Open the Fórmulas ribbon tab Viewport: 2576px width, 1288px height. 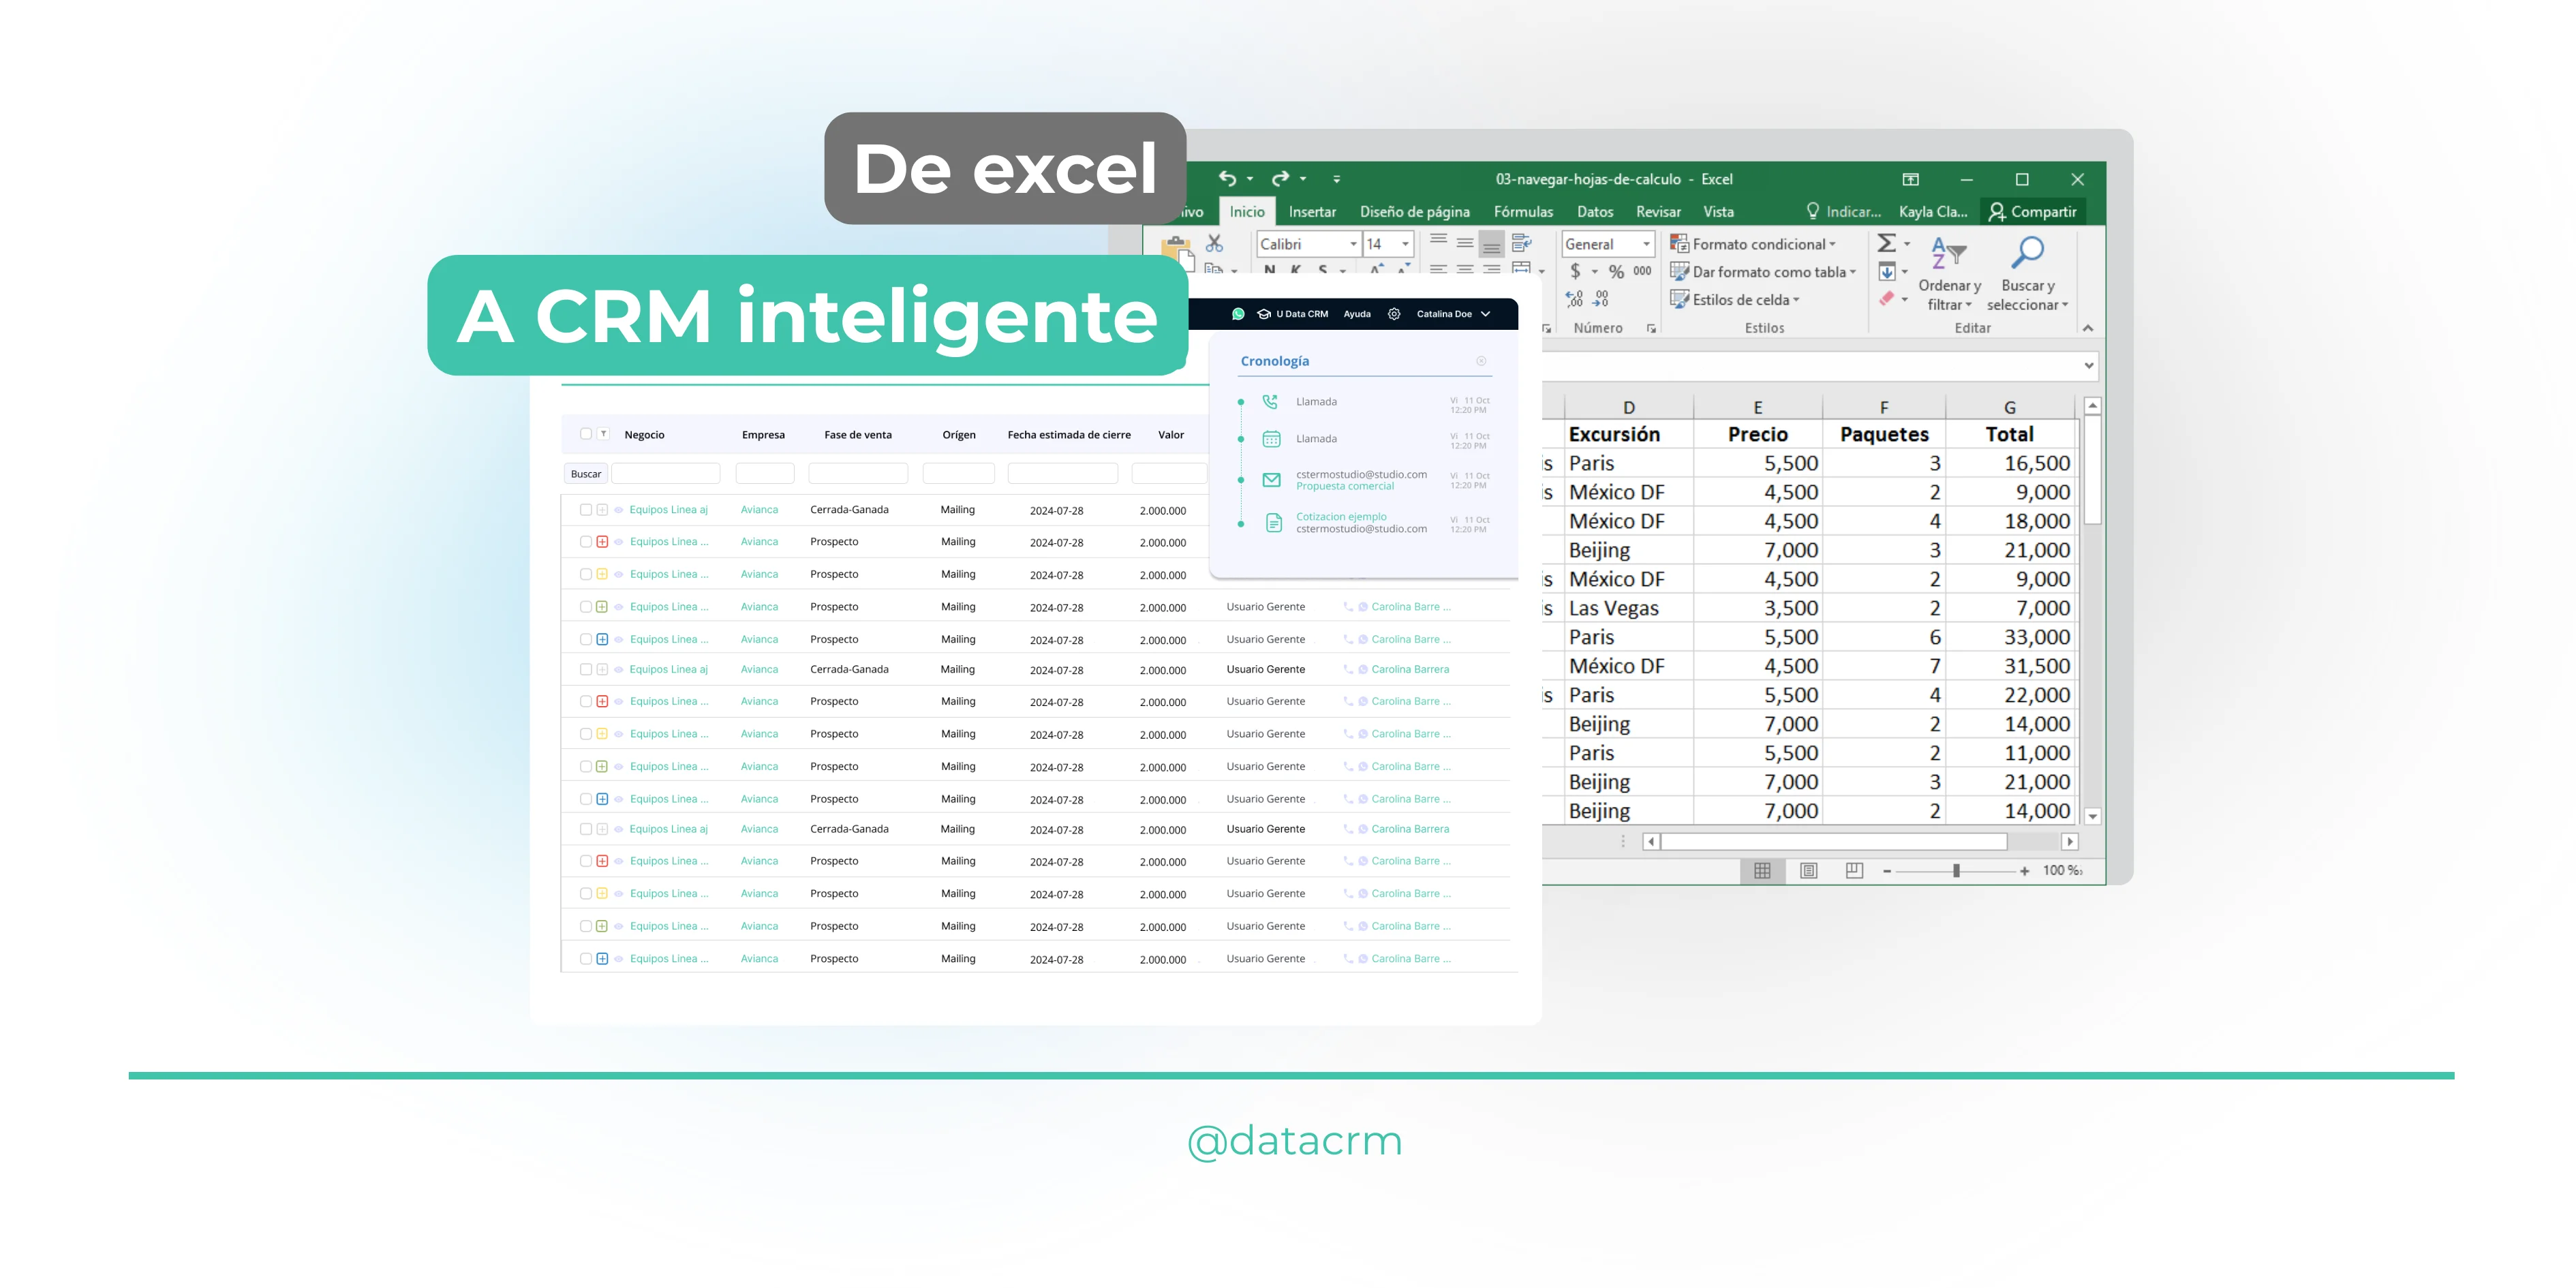tap(1523, 212)
